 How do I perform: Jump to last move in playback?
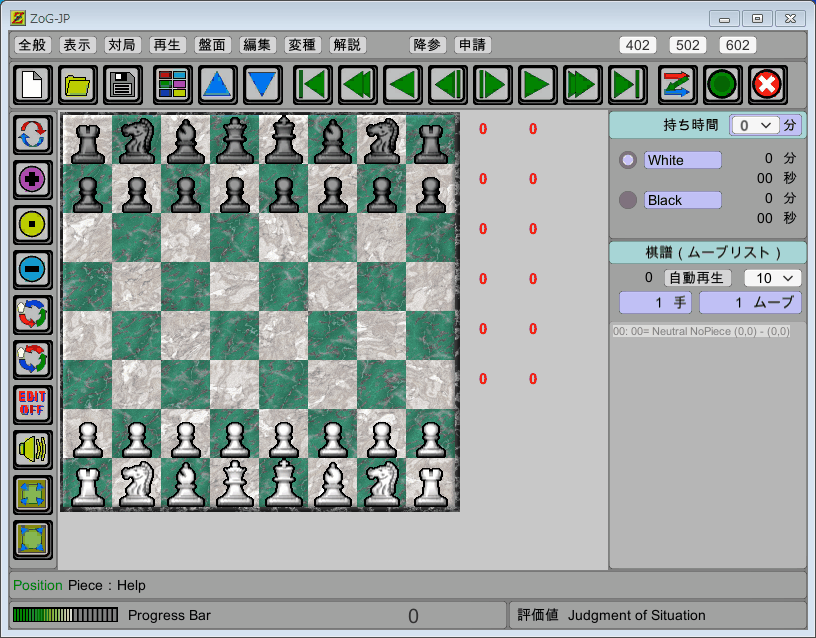click(x=628, y=84)
